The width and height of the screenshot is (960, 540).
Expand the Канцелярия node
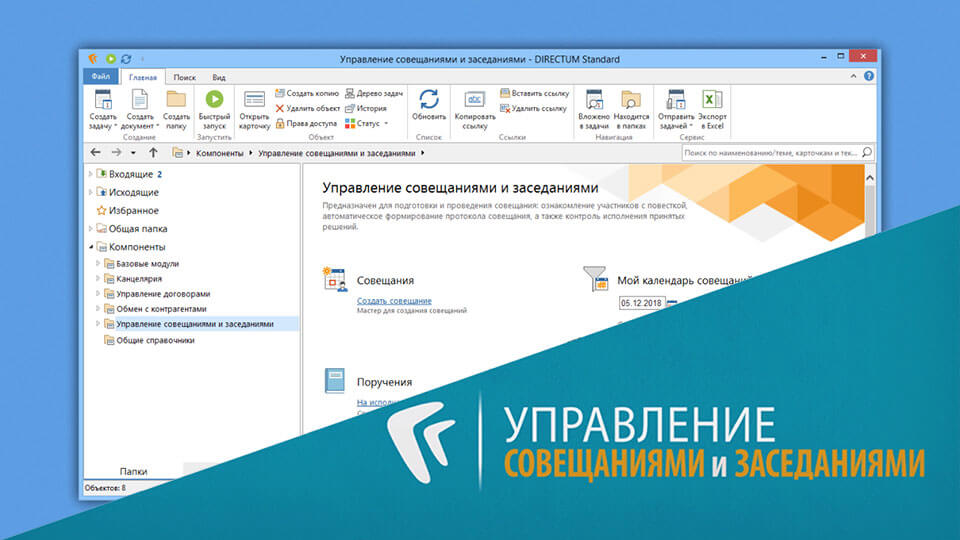[x=98, y=279]
